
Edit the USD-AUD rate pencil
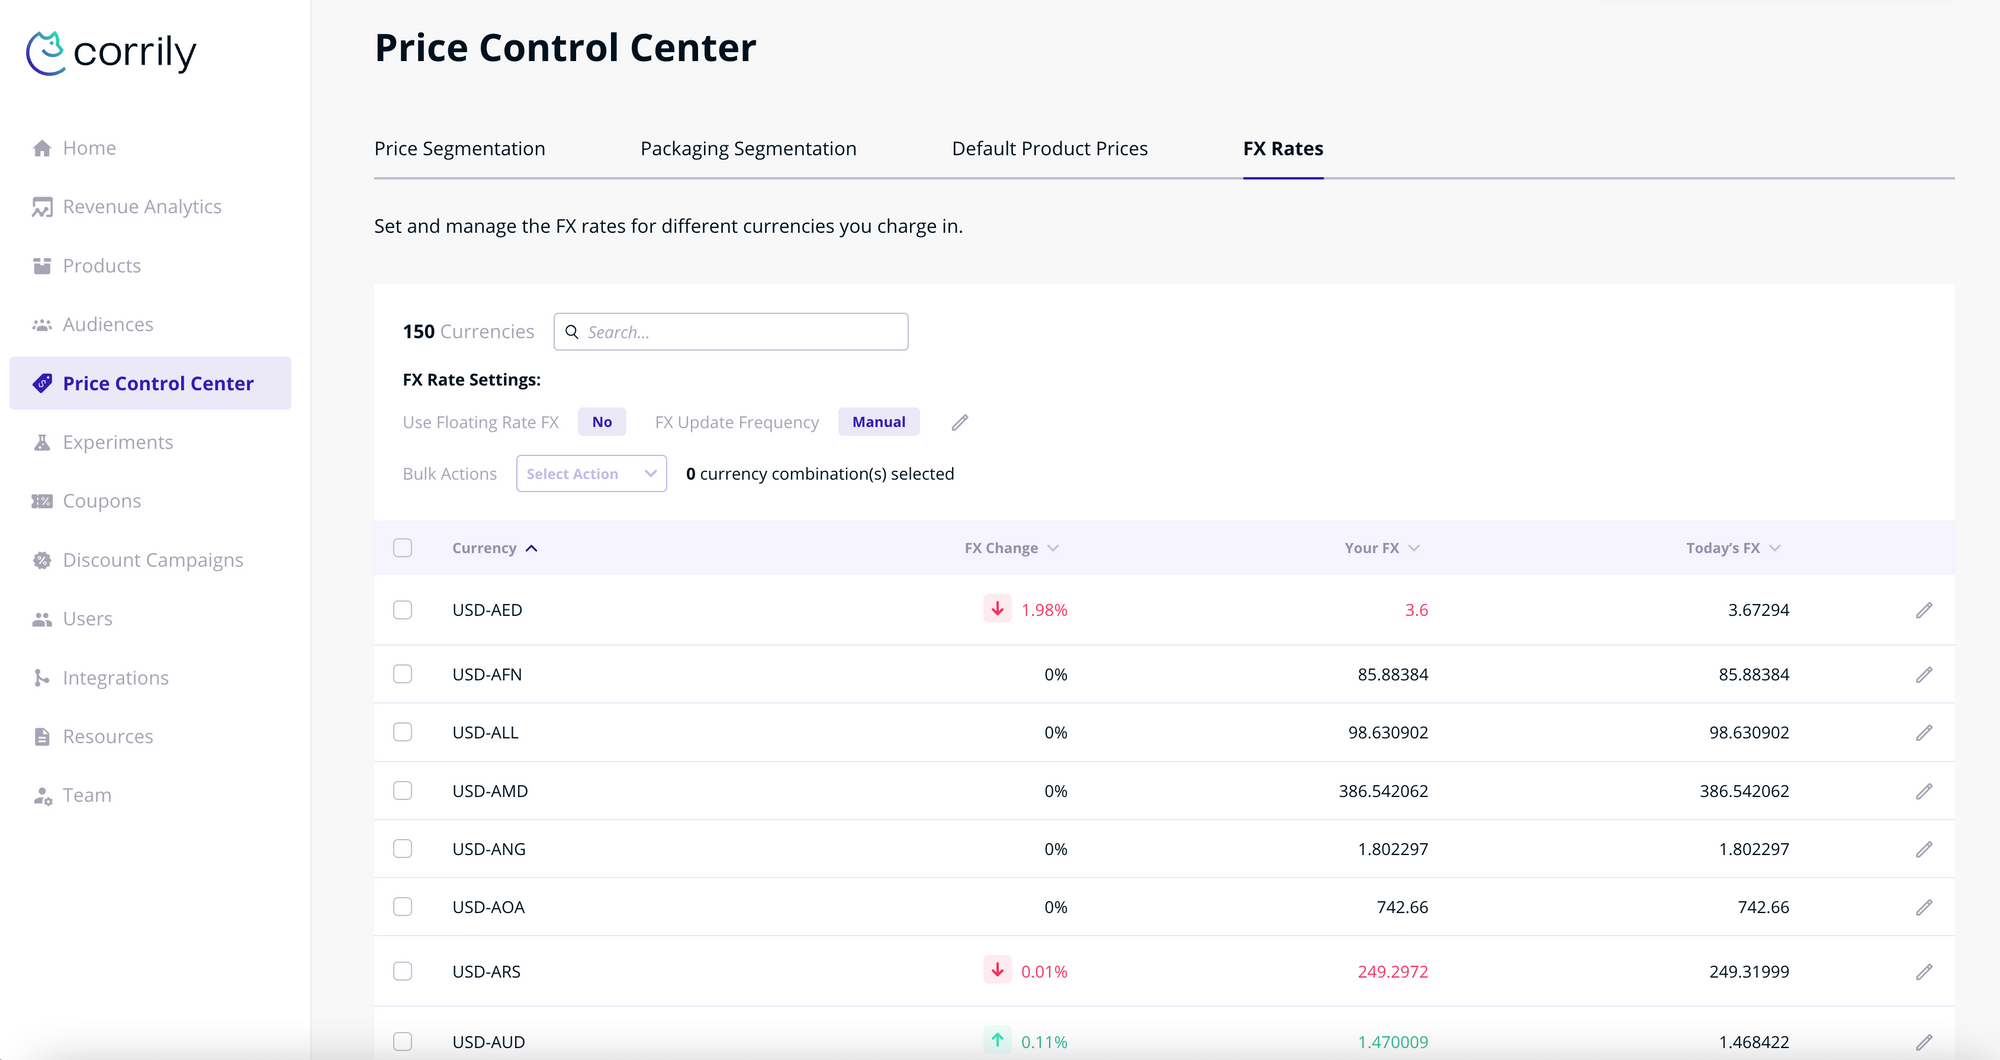coord(1924,1042)
